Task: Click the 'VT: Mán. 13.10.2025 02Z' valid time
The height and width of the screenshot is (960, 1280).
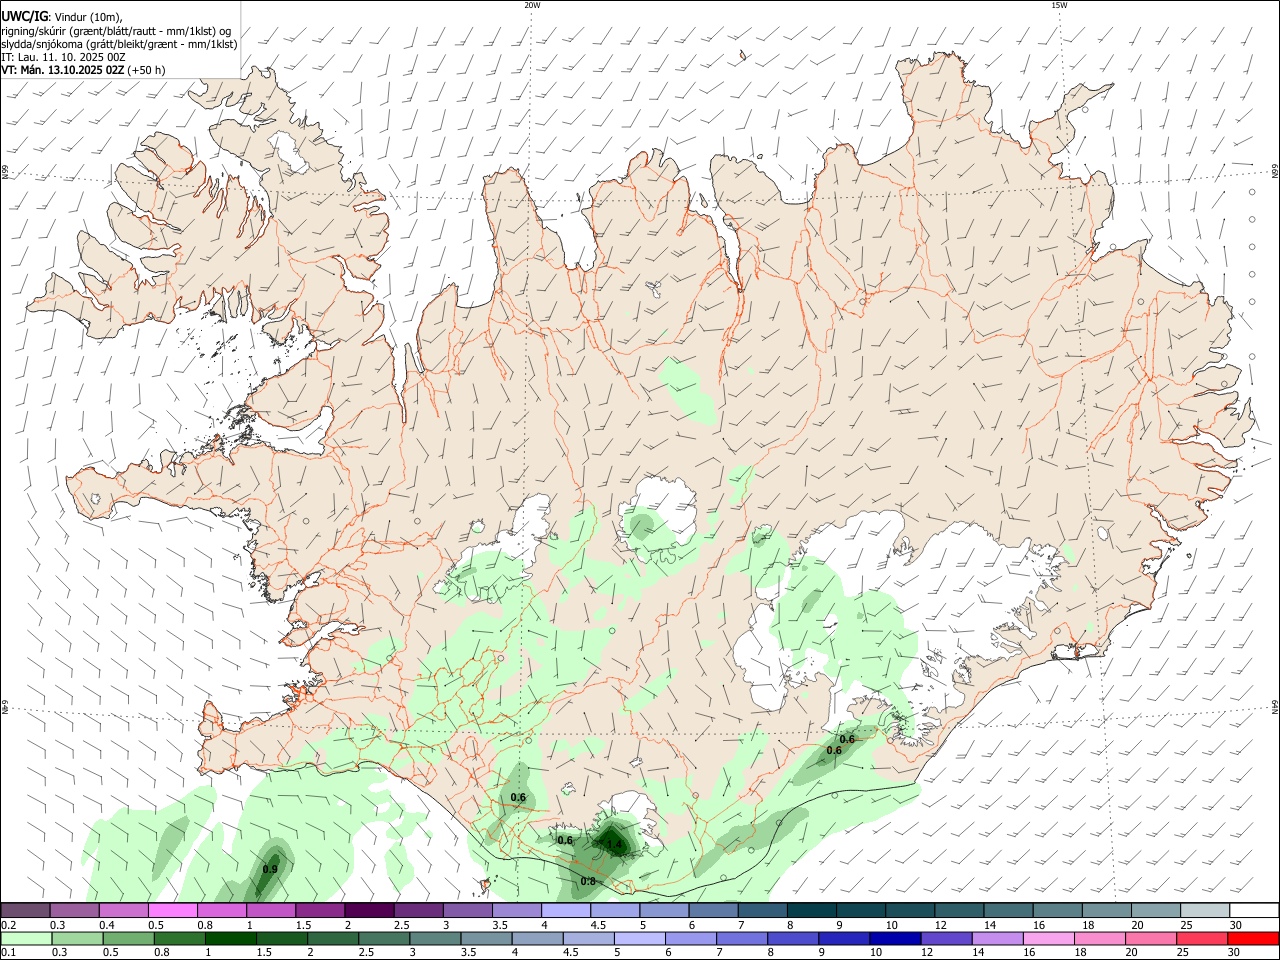Action: tap(62, 70)
